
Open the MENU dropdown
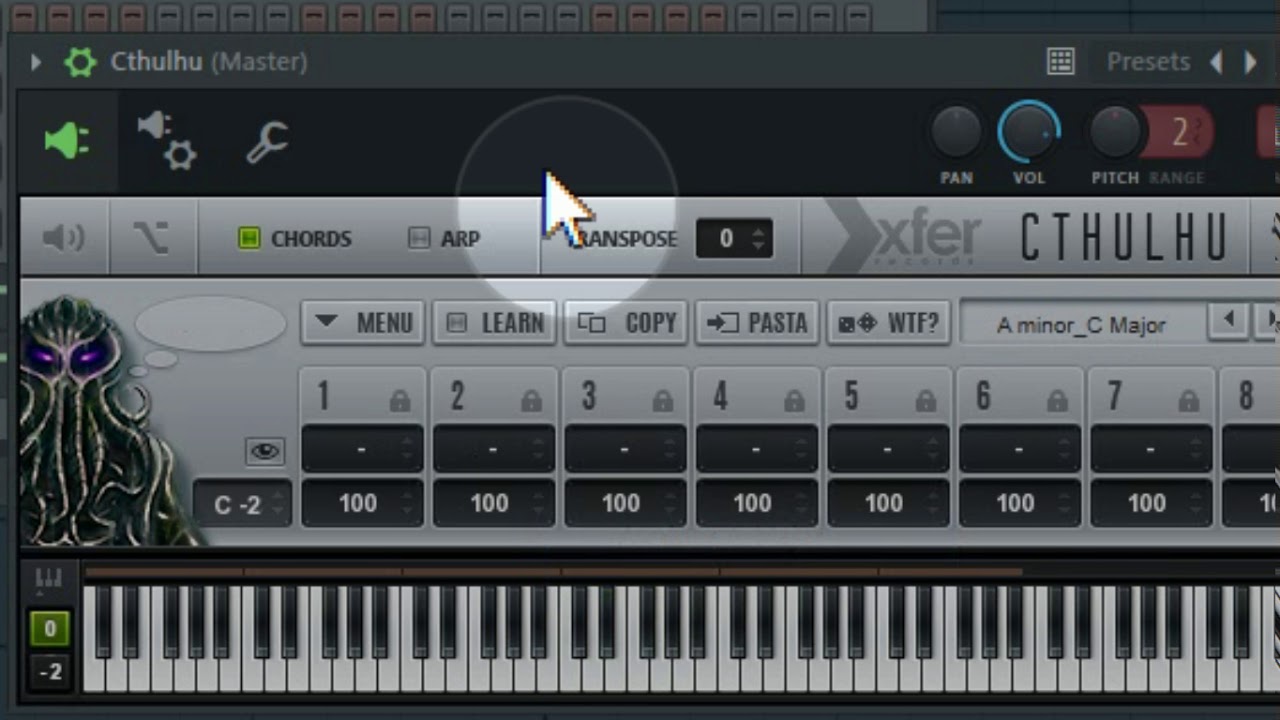tap(363, 323)
